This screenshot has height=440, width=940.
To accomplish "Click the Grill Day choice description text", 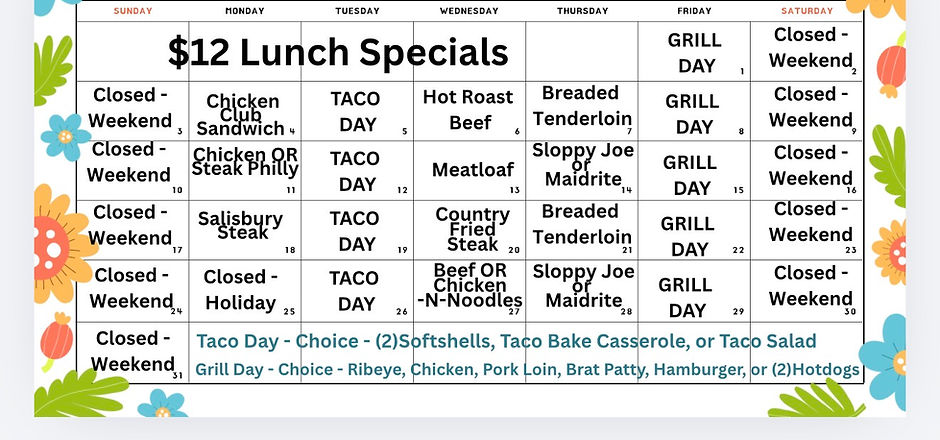I will [x=527, y=370].
